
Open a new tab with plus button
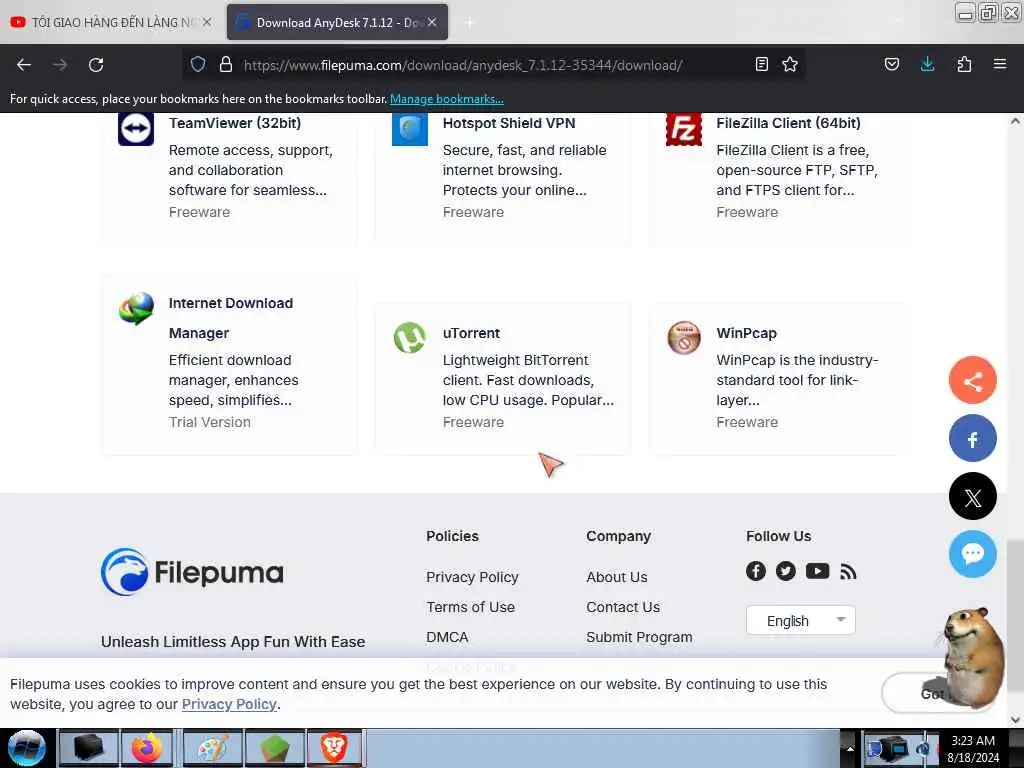[x=469, y=23]
